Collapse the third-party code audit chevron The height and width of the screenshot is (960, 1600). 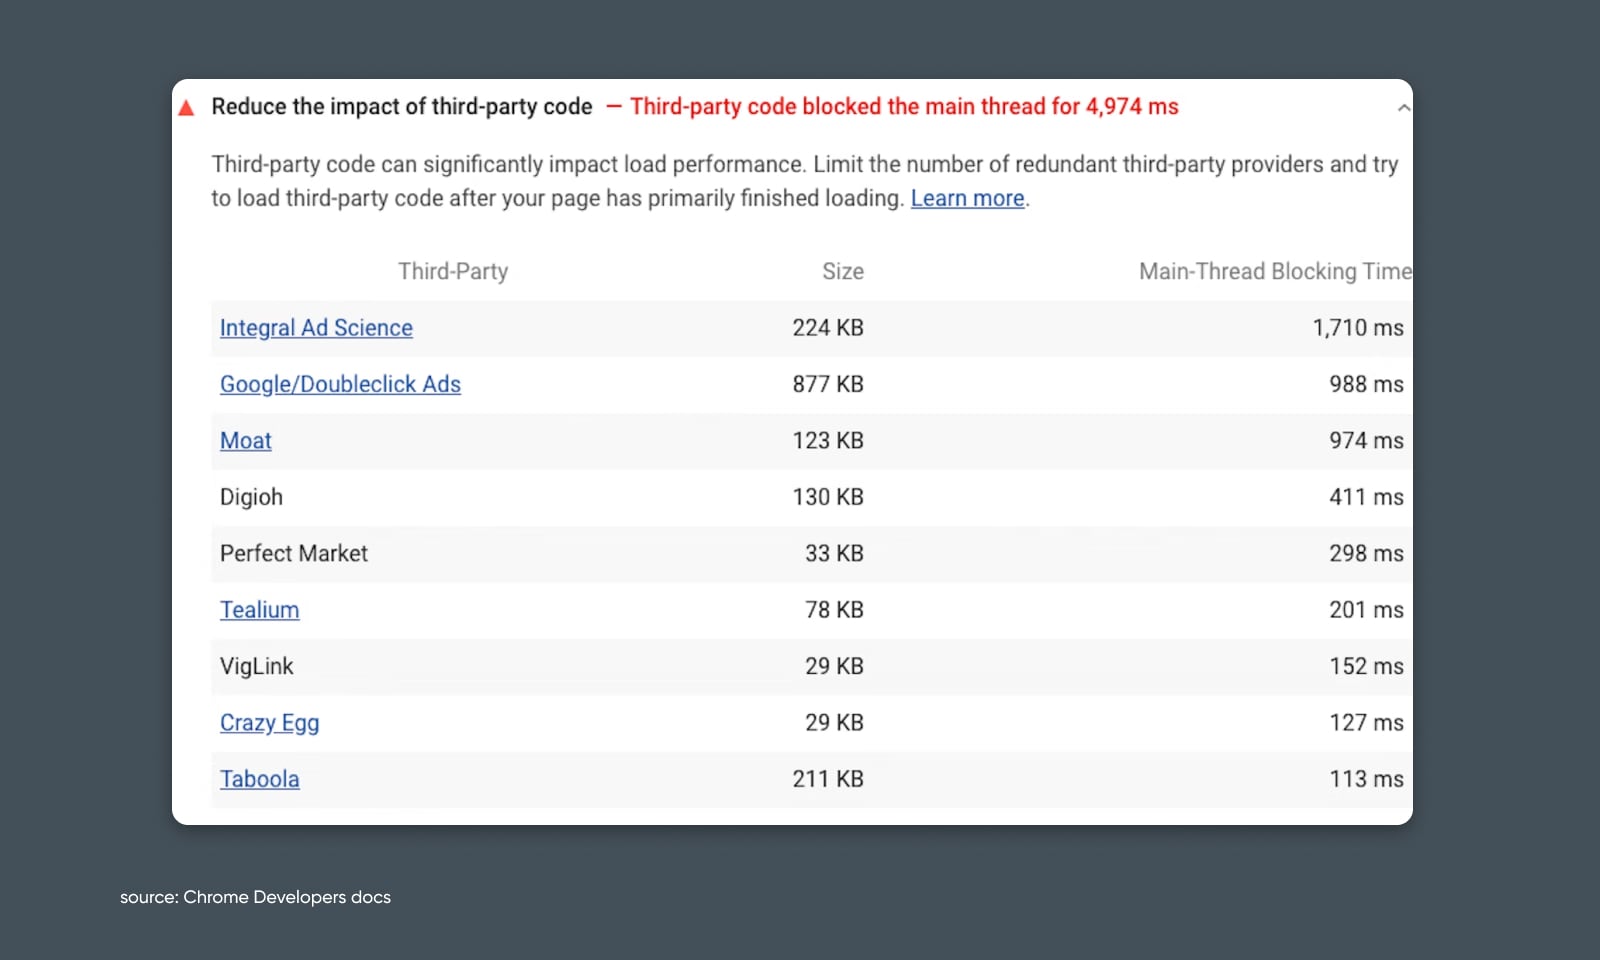pos(1404,108)
